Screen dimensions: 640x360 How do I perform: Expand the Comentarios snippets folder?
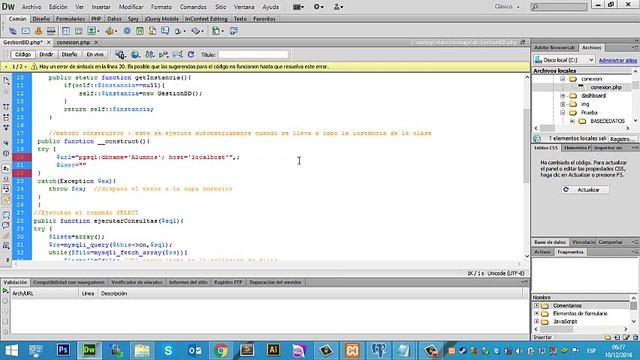[x=536, y=305]
